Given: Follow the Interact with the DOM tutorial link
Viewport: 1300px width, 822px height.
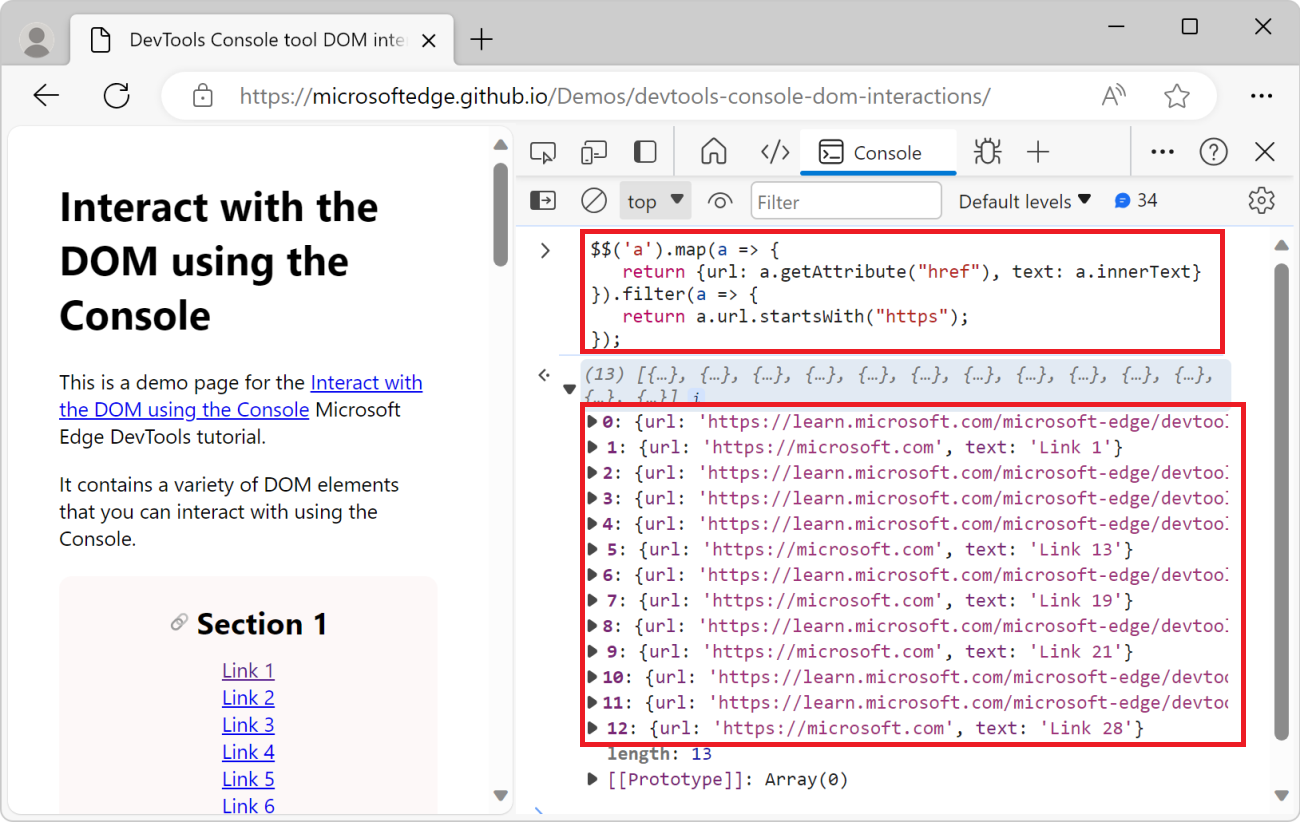Looking at the screenshot, I should [366, 382].
